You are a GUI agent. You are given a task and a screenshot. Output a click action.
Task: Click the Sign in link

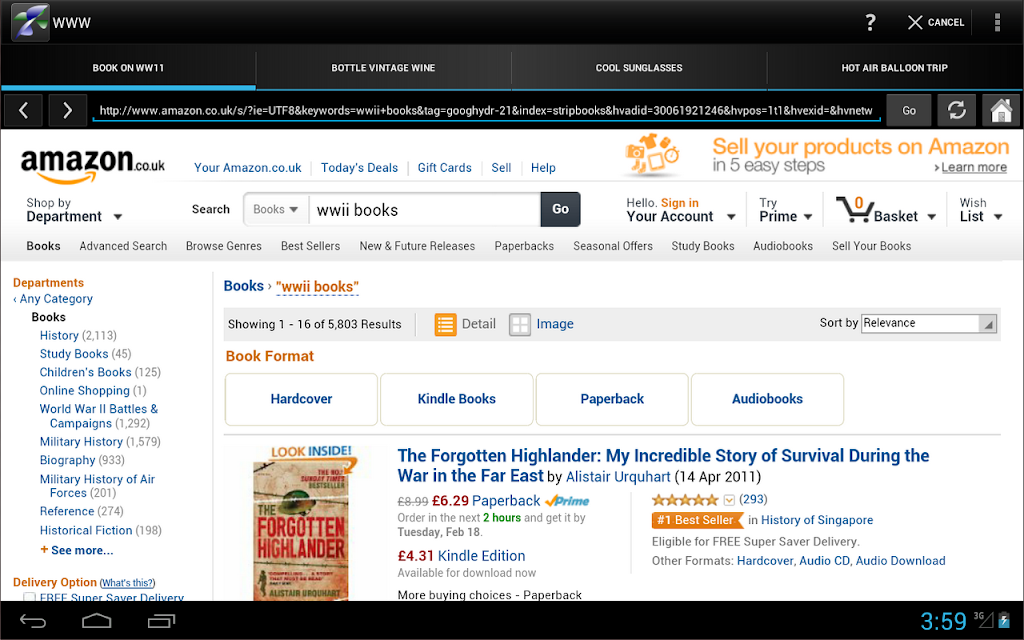tap(680, 203)
